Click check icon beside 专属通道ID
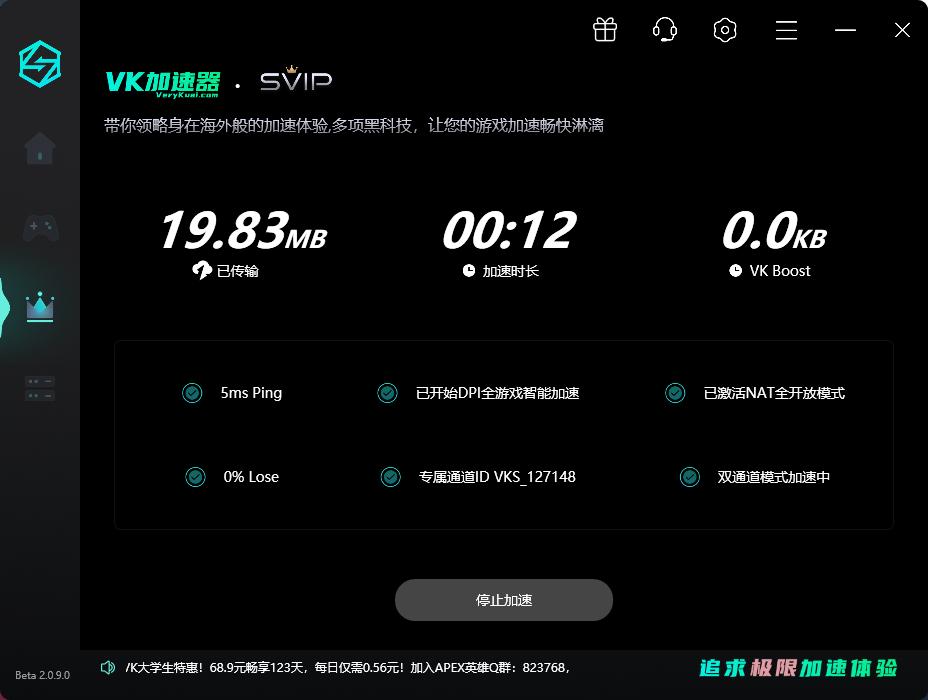This screenshot has height=700, width=928. [x=390, y=477]
